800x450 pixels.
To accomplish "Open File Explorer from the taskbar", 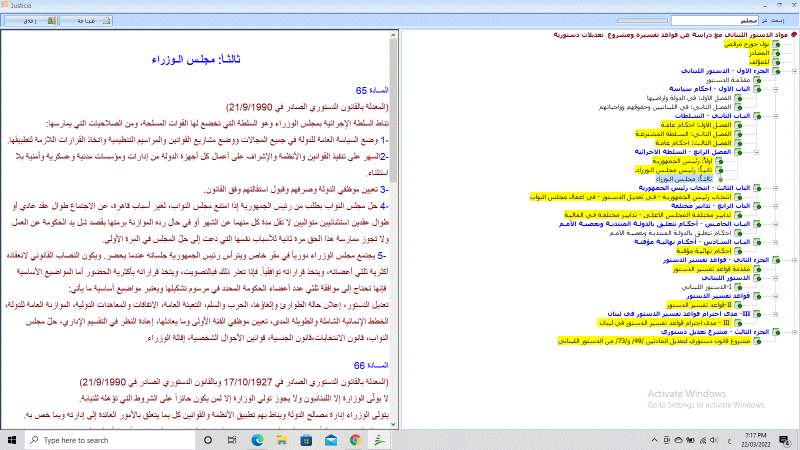I will pos(282,440).
